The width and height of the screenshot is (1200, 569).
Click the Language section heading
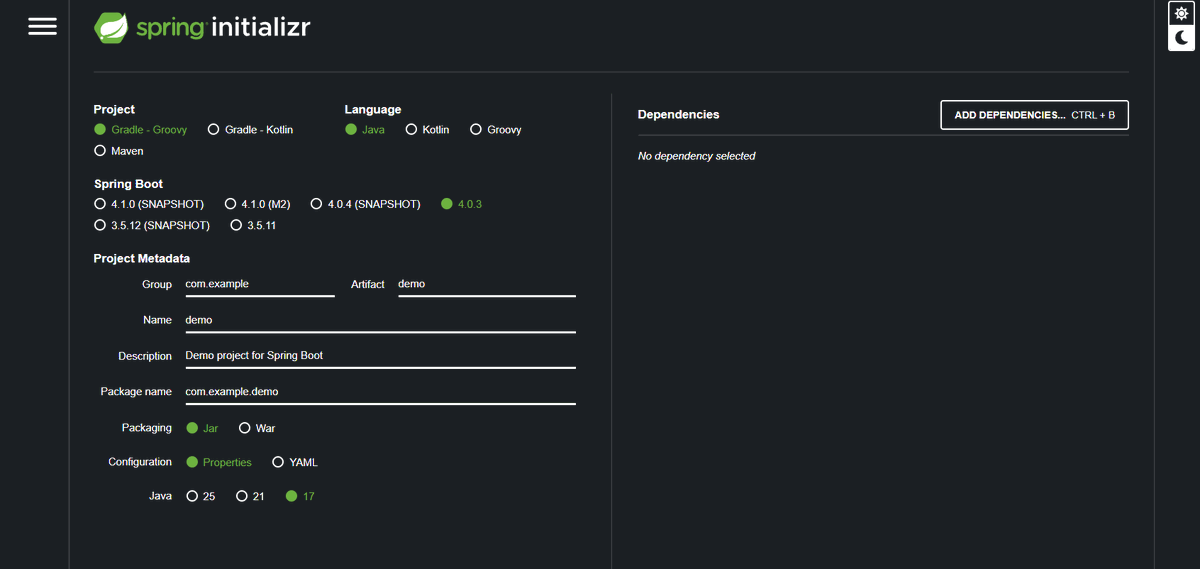click(373, 109)
